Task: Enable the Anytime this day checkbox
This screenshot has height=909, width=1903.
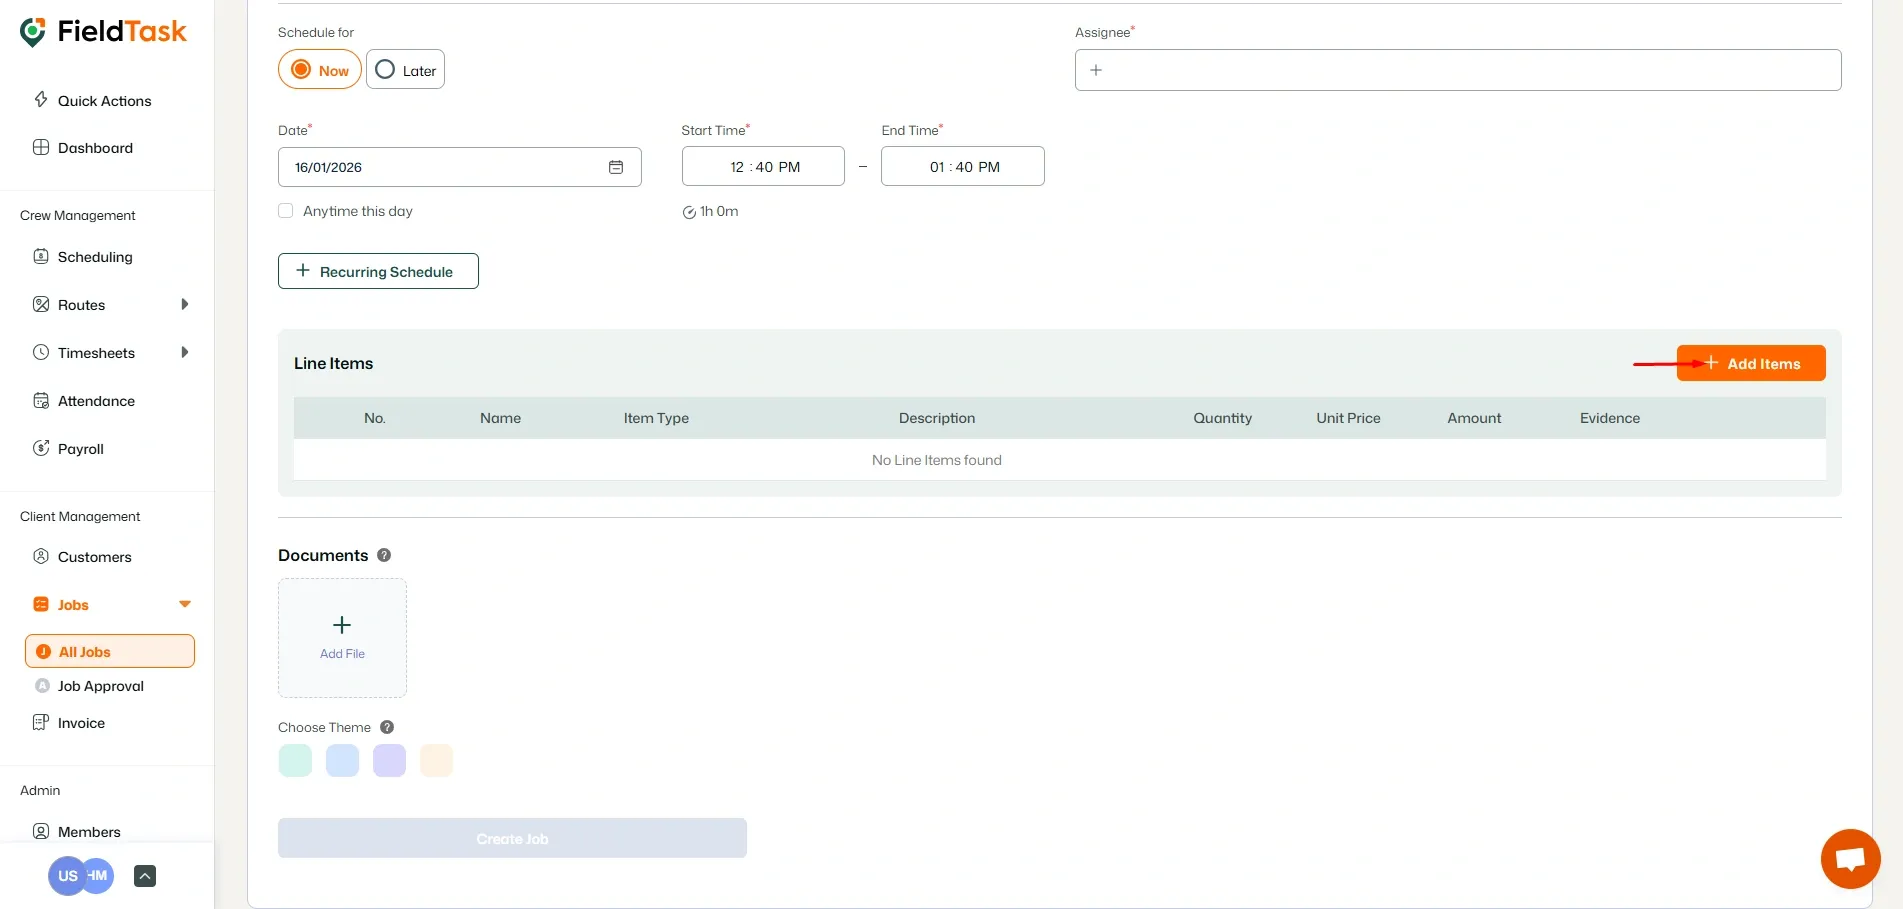Action: (x=285, y=210)
